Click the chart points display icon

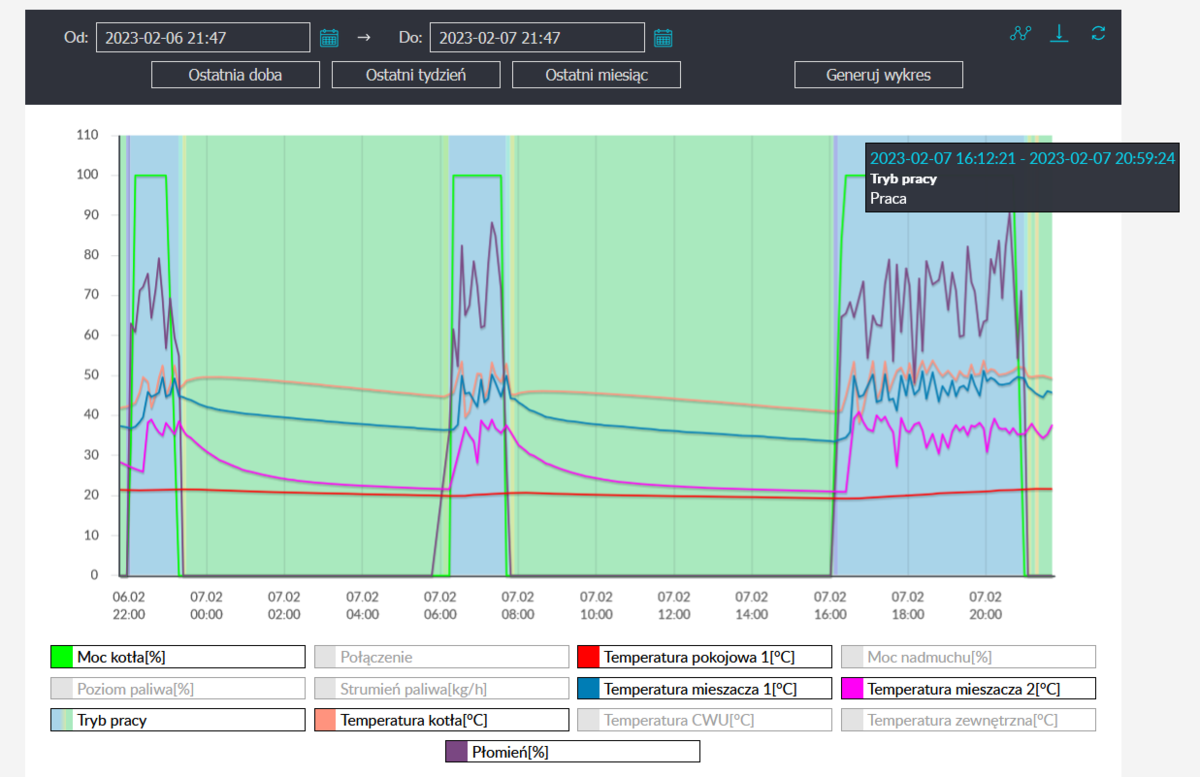[x=1020, y=33]
